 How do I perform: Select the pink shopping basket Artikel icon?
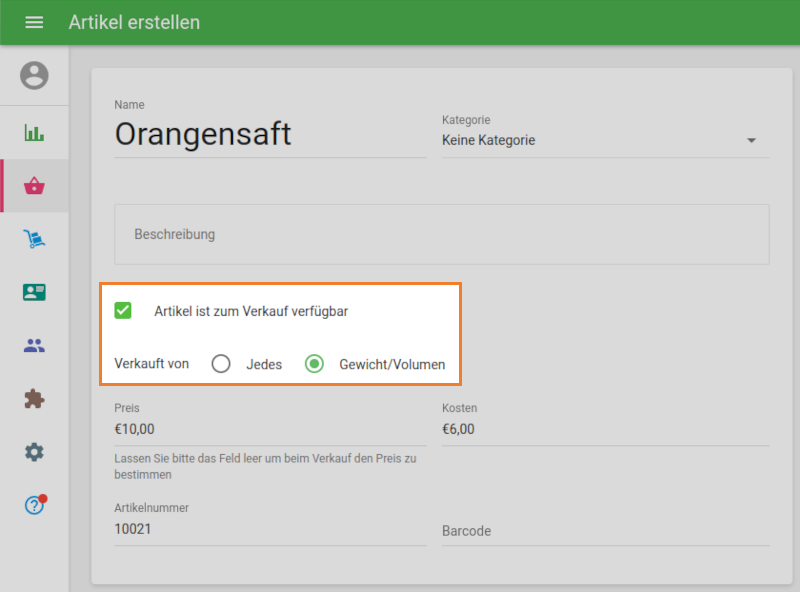[33, 186]
